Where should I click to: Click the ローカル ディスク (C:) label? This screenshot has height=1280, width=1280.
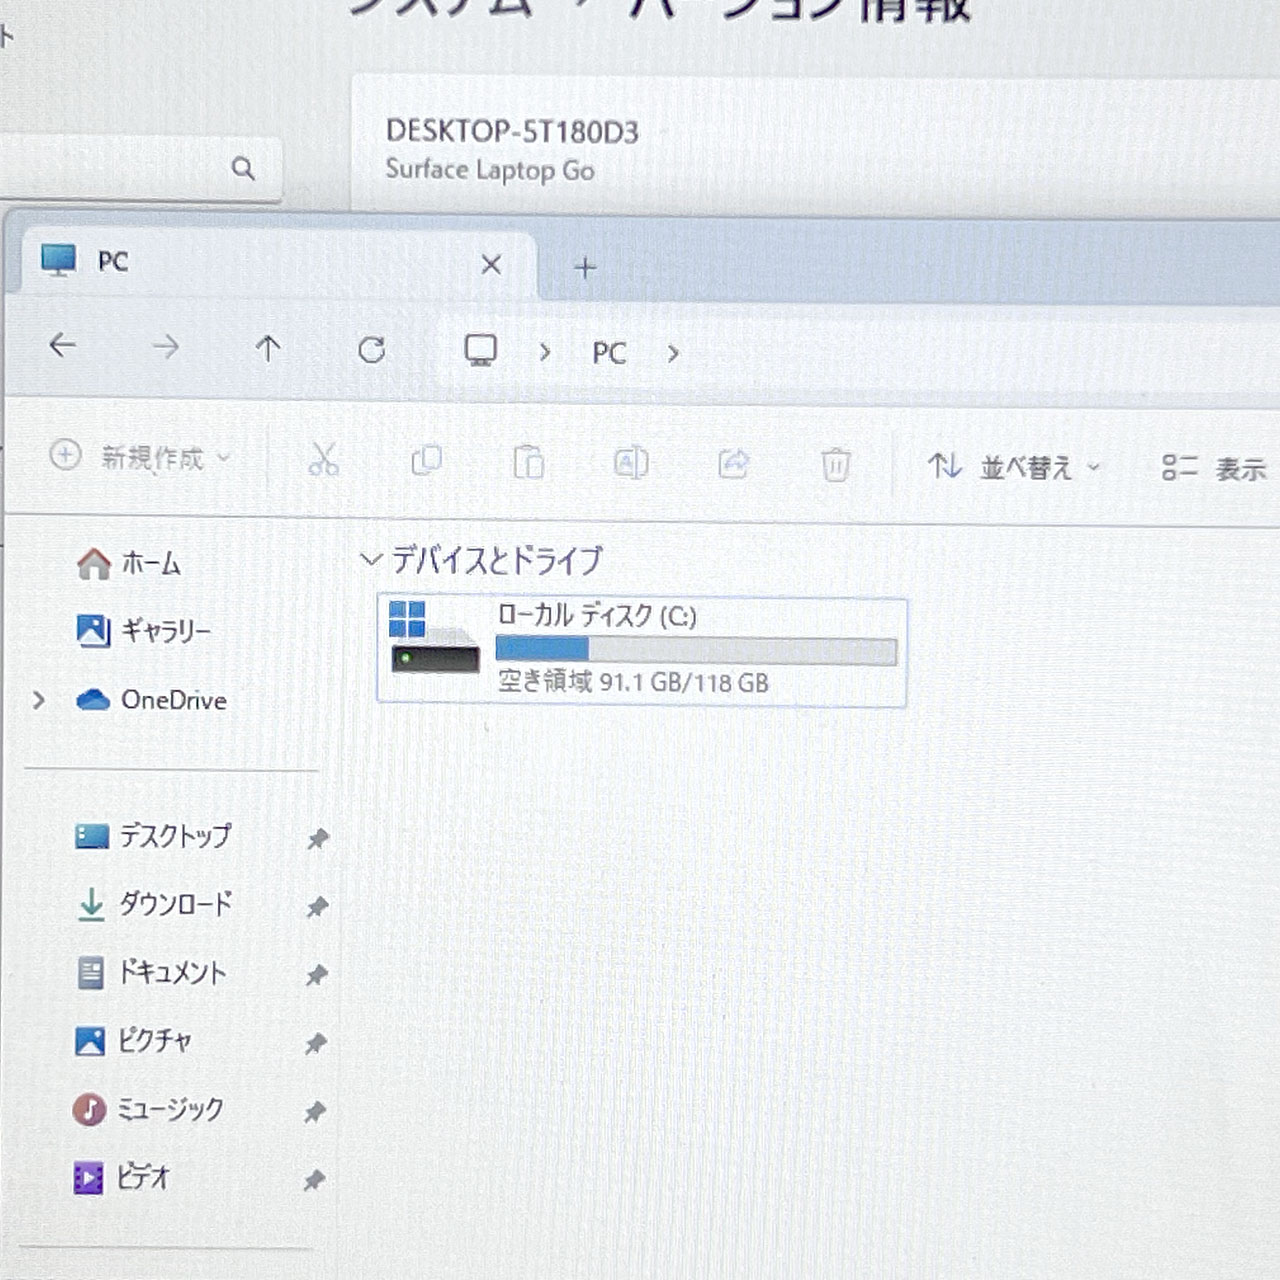596,615
